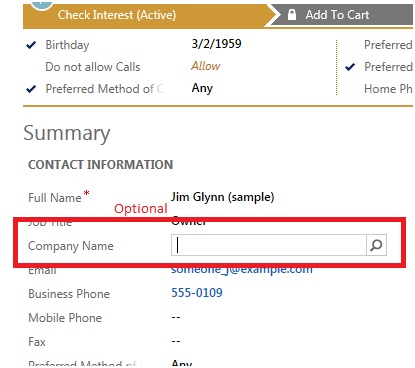This screenshot has height=368, width=415.
Task: Click the CONTACT INFORMATION section header
Action: [101, 165]
